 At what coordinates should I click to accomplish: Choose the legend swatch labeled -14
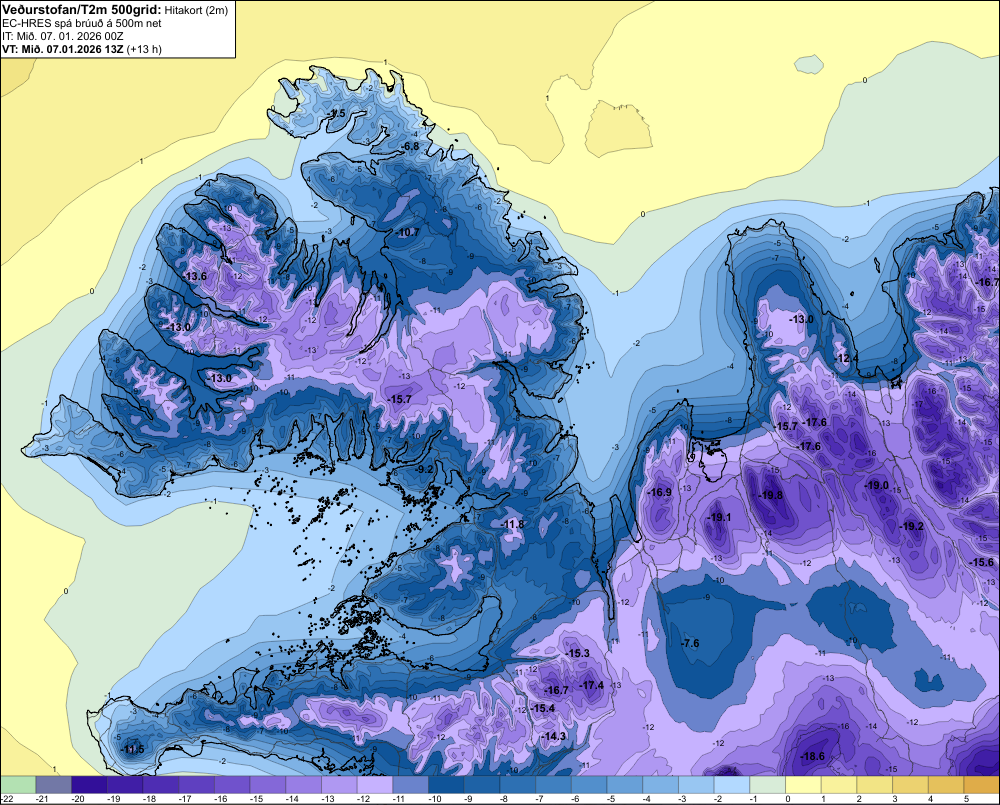[x=304, y=785]
